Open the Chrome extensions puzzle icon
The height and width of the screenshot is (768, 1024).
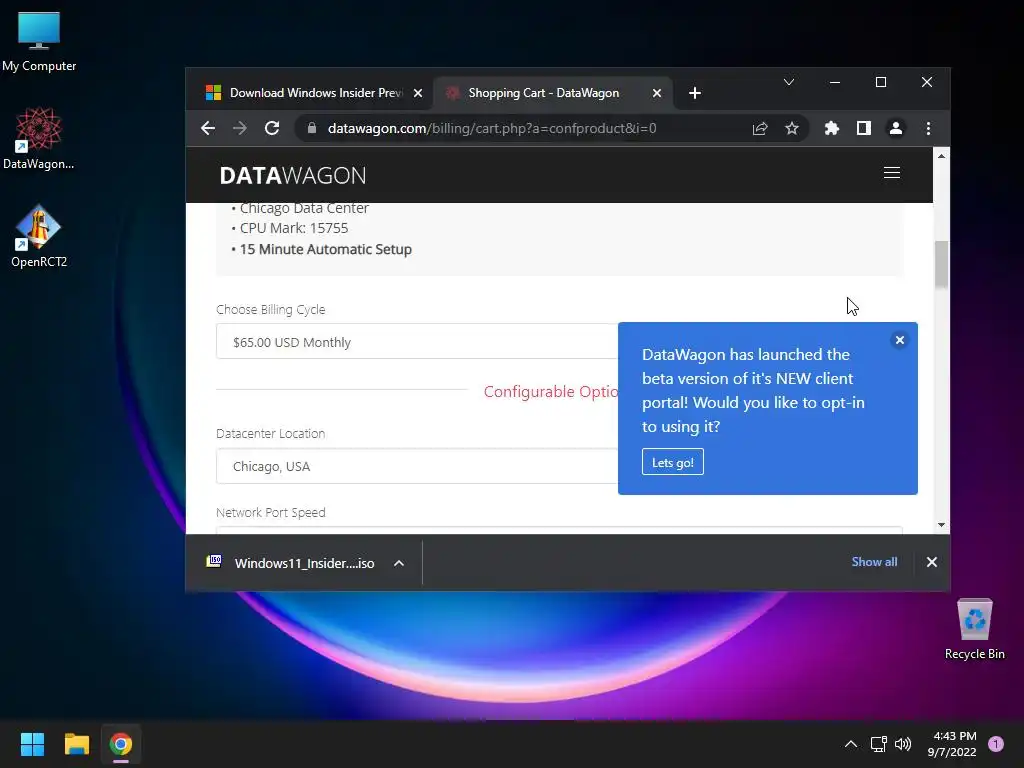(831, 129)
